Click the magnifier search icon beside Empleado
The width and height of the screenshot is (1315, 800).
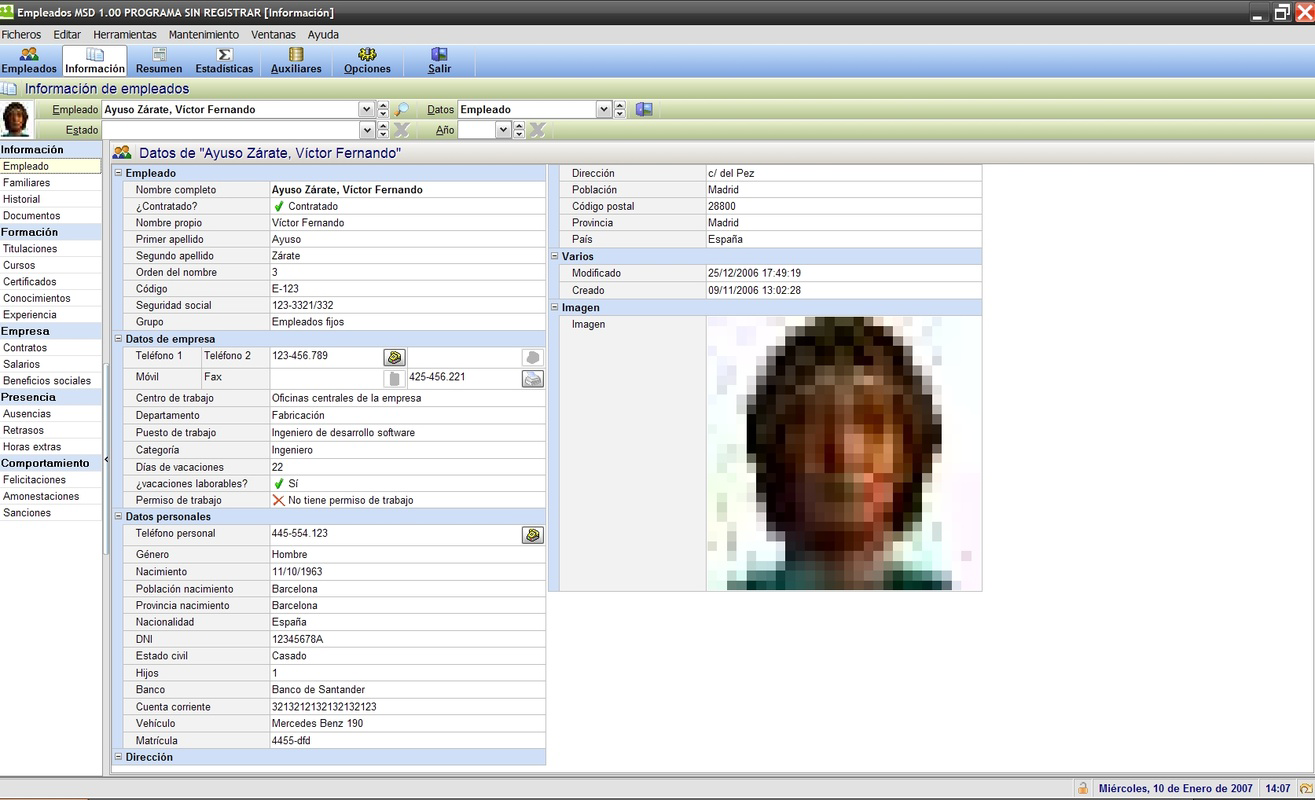click(x=401, y=109)
